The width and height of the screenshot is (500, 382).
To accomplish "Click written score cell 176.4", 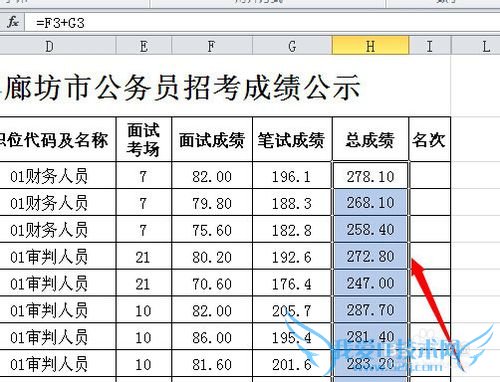I will tap(292, 283).
